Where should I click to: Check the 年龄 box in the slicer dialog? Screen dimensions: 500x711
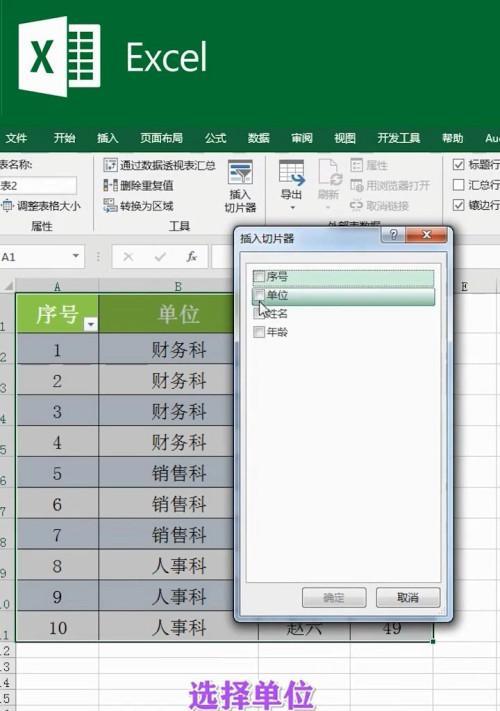click(x=259, y=332)
